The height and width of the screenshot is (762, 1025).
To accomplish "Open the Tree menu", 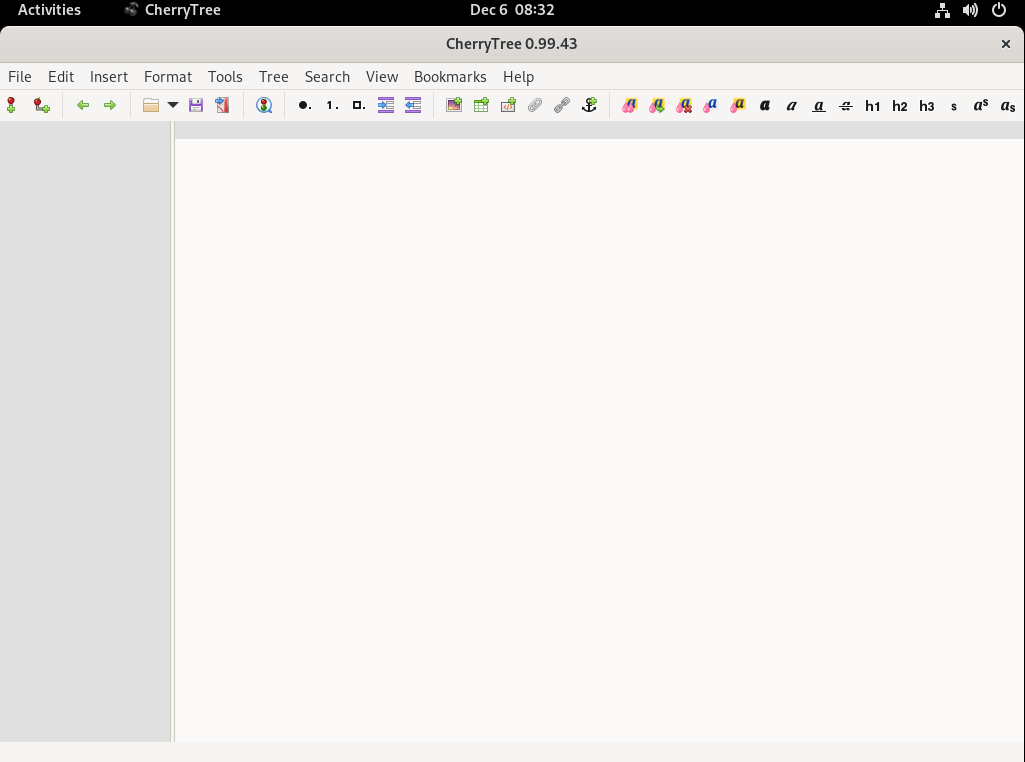I will [273, 77].
